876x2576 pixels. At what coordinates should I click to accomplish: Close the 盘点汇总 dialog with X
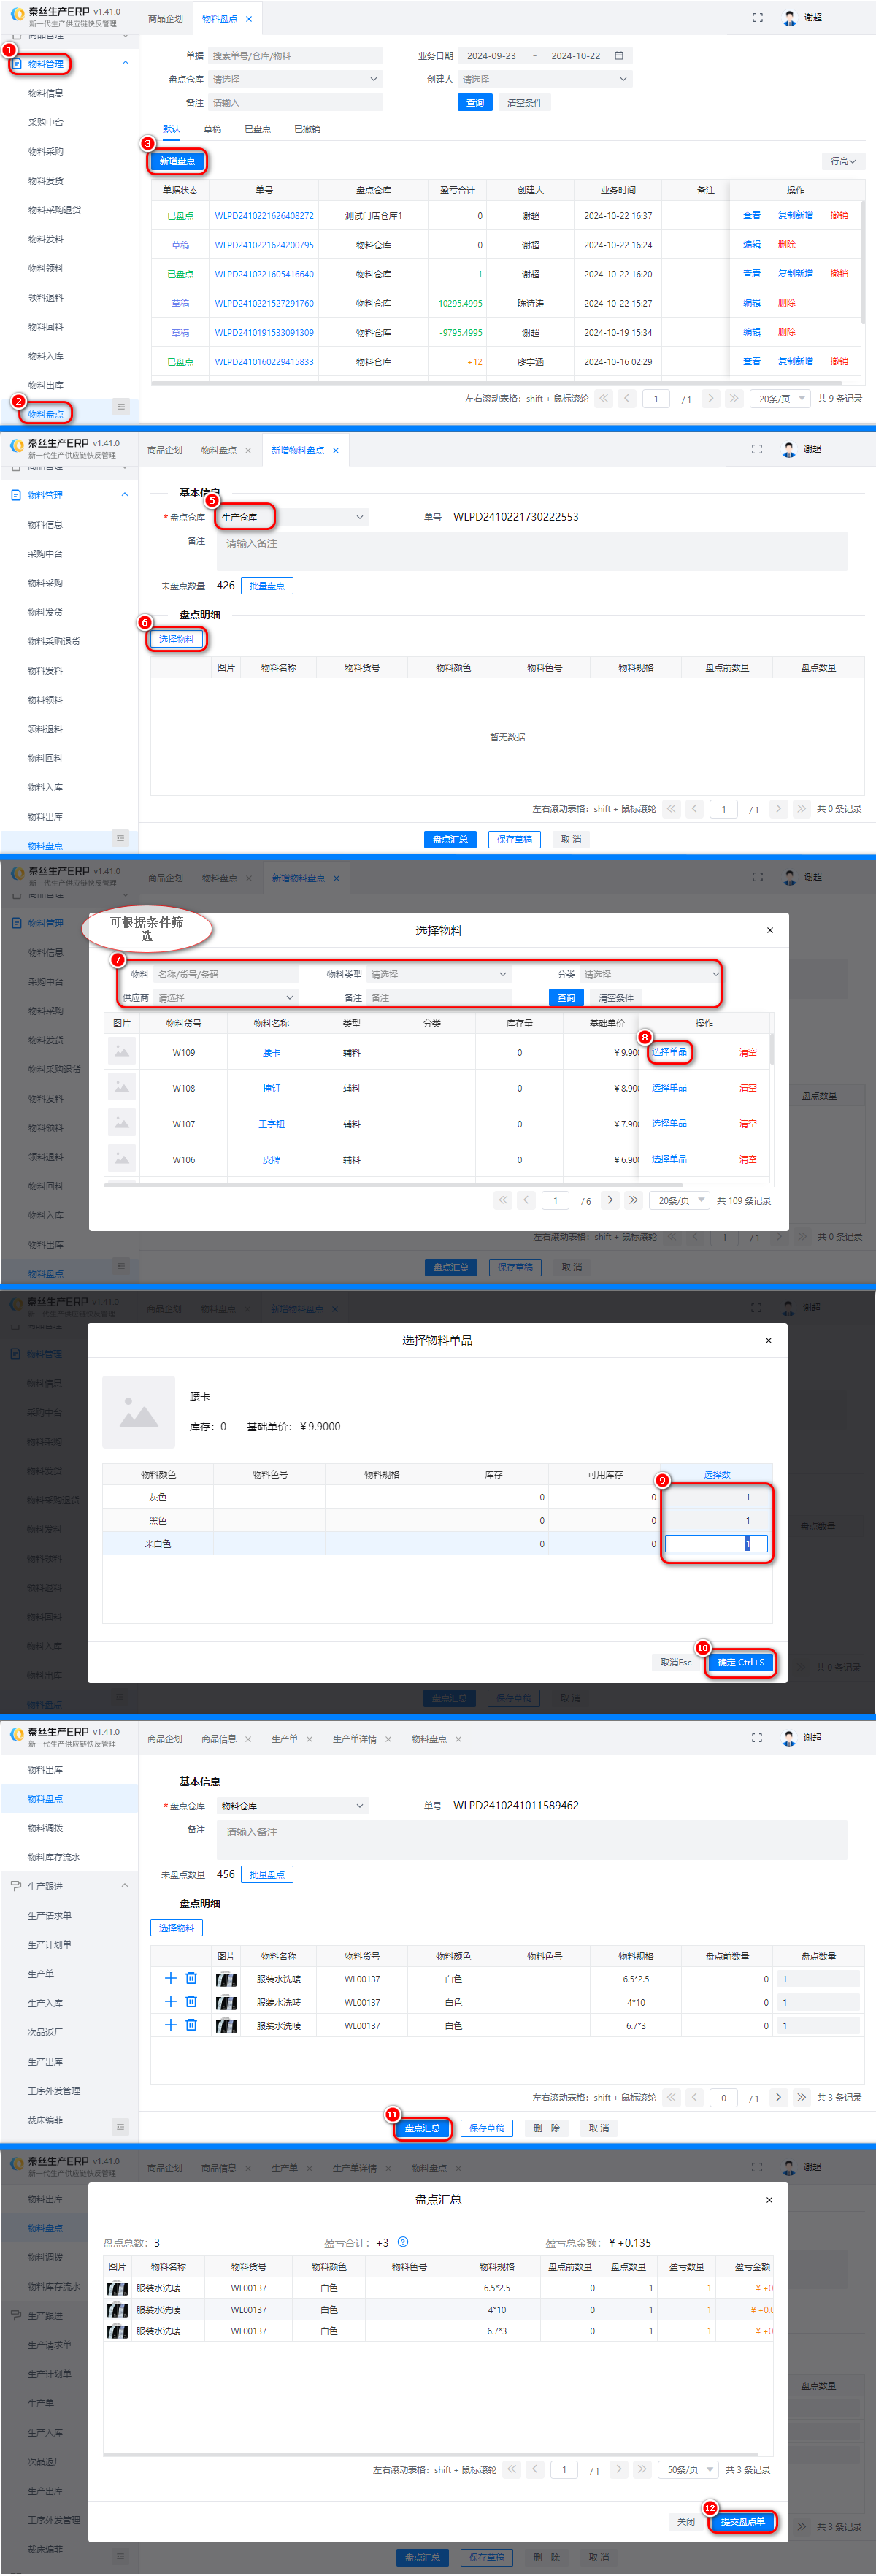[x=768, y=2199]
